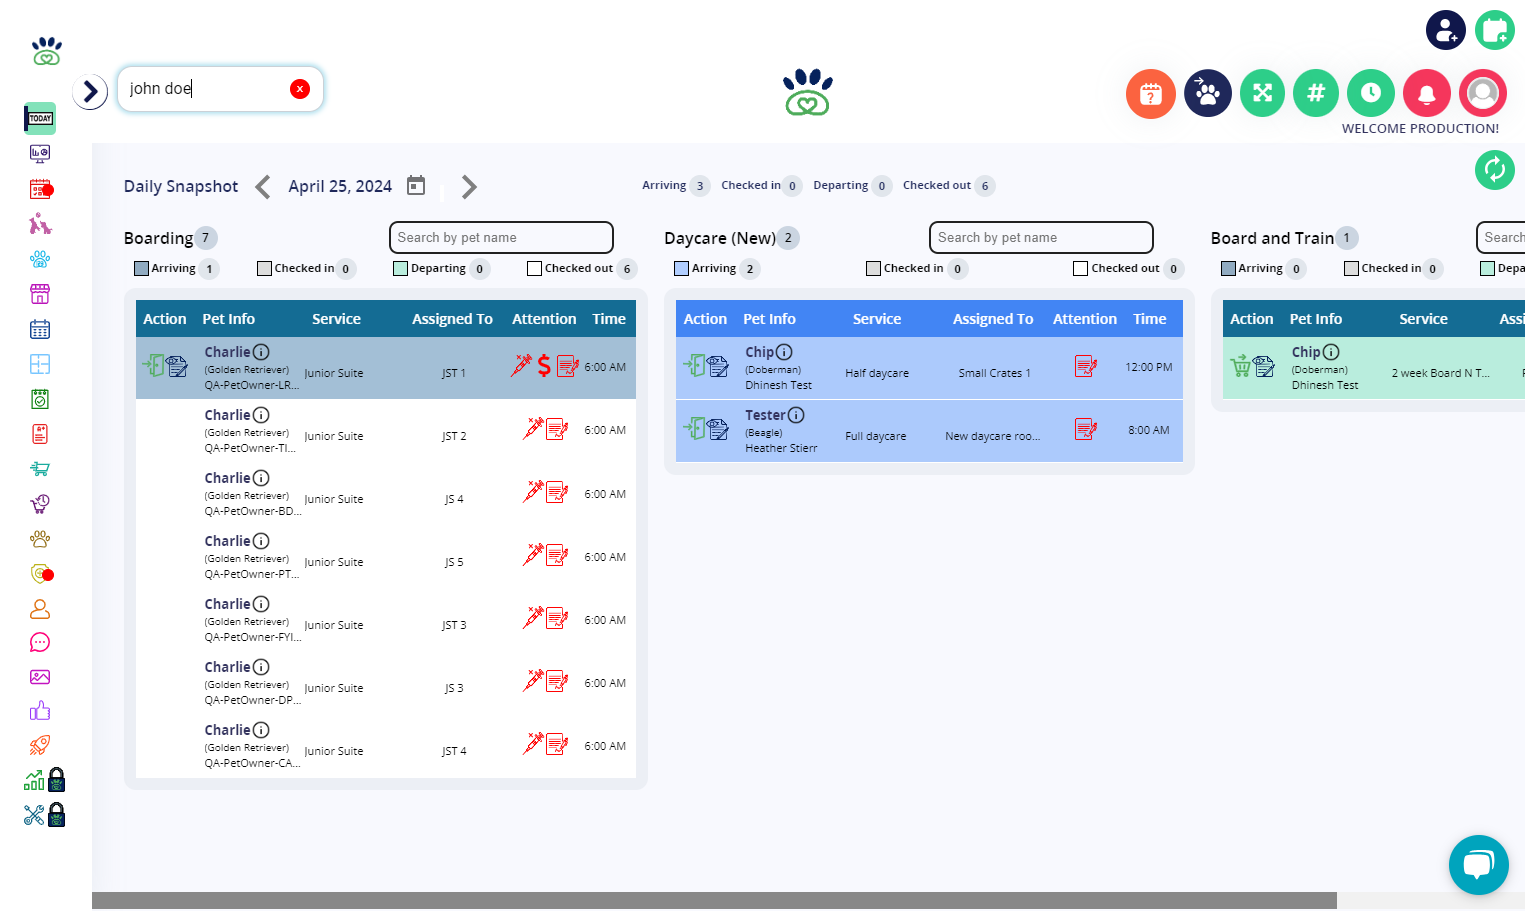Open the orange calendar question-mark icon
The image size is (1525, 911).
coord(1151,94)
